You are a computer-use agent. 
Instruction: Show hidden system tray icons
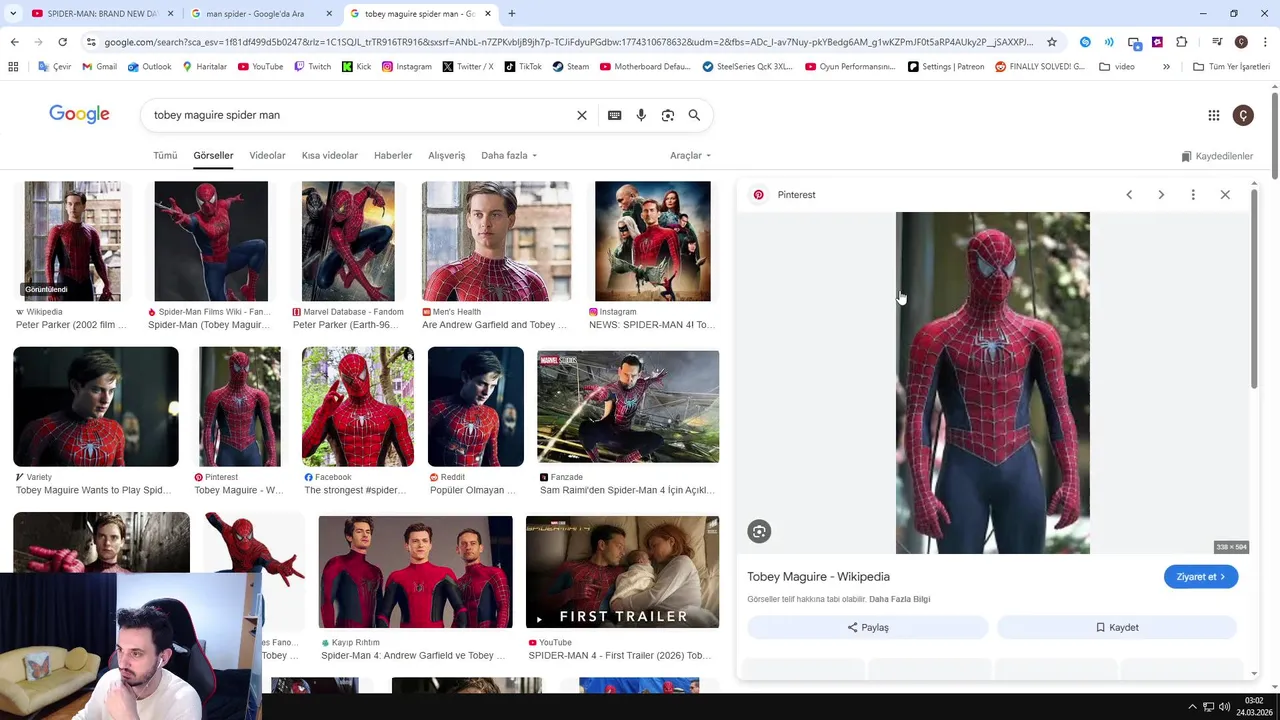pyautogui.click(x=1192, y=707)
